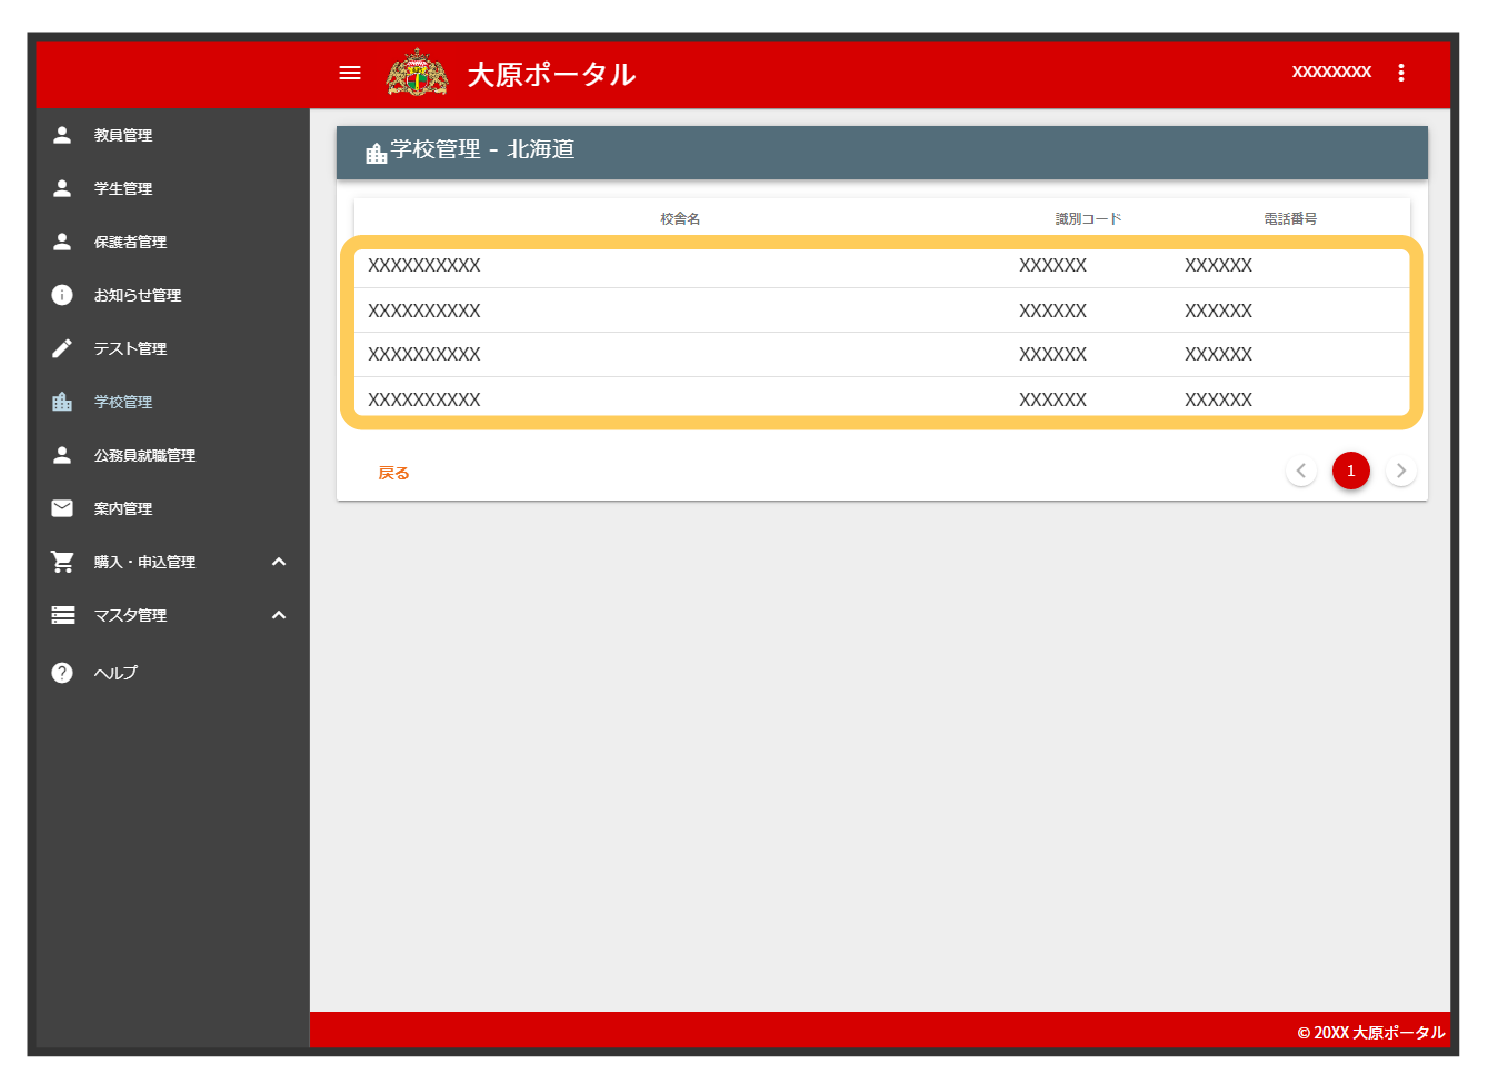Click the Ohara portal crest logo

coord(417,73)
